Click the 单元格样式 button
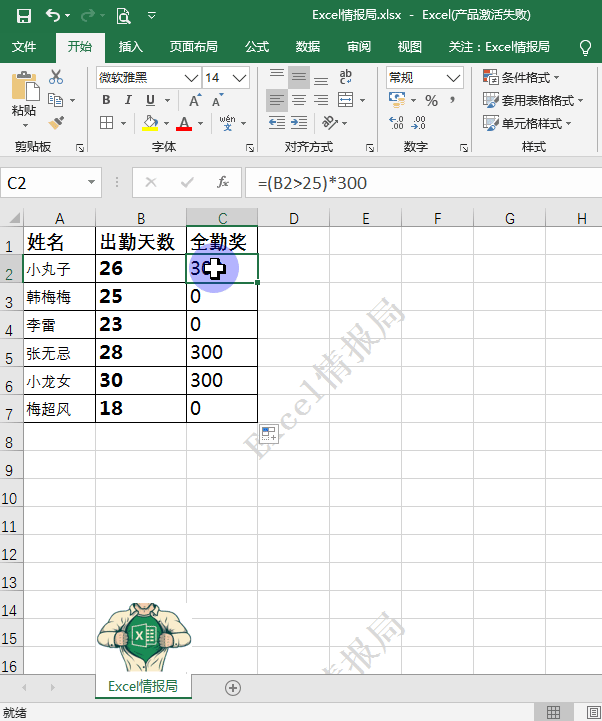 [528, 123]
